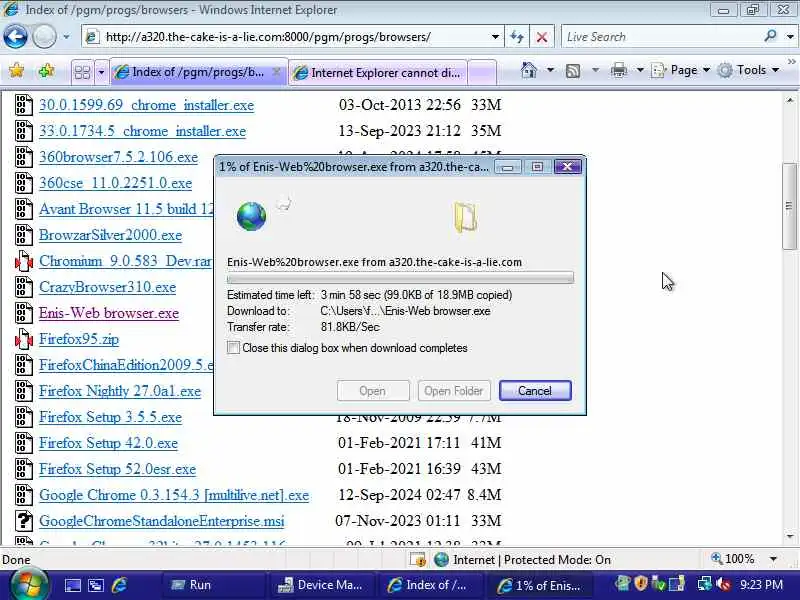Click the binary file icon beside CrazyBrowser310.exe
The height and width of the screenshot is (600, 800).
click(23, 287)
